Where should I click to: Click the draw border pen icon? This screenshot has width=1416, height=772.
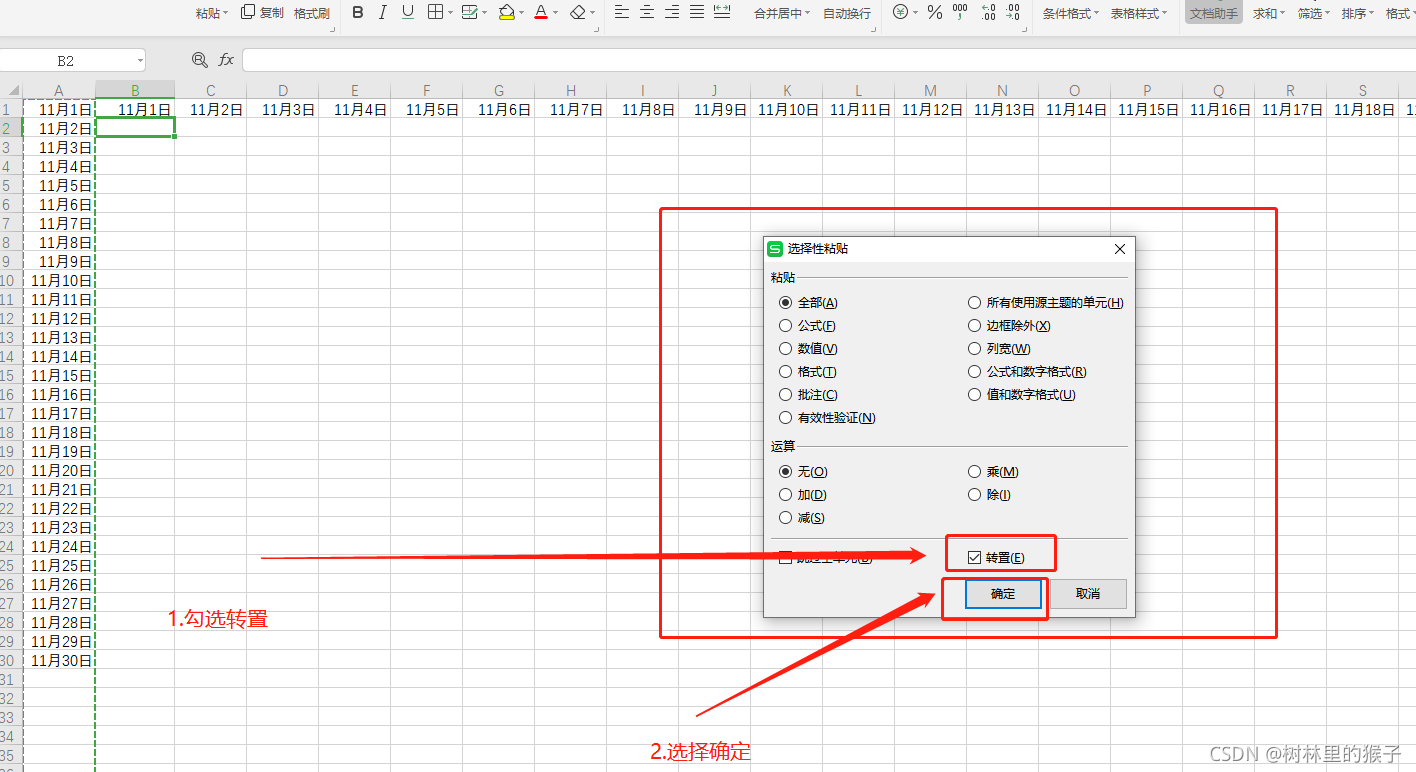coord(469,13)
